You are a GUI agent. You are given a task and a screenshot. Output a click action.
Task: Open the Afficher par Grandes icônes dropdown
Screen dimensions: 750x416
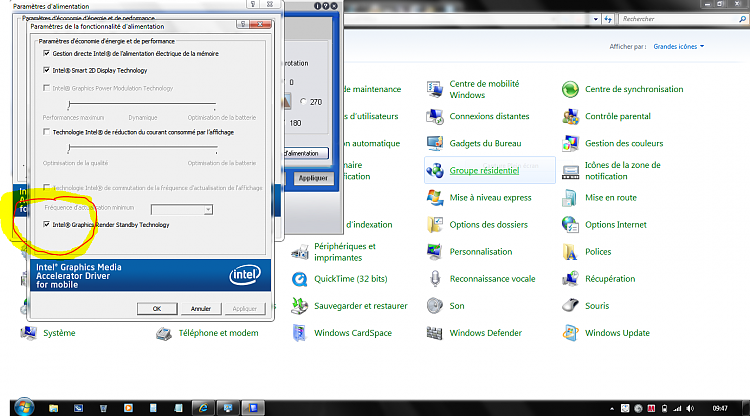[x=679, y=46]
